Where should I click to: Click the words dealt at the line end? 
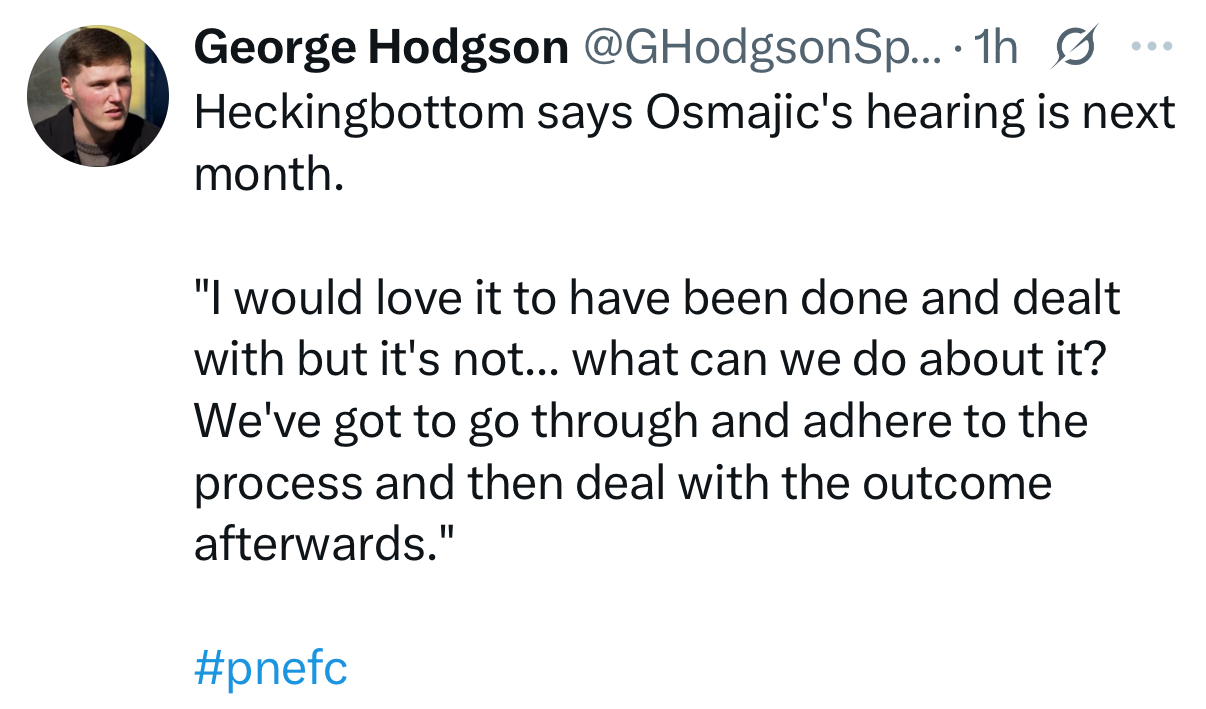tap(1068, 299)
